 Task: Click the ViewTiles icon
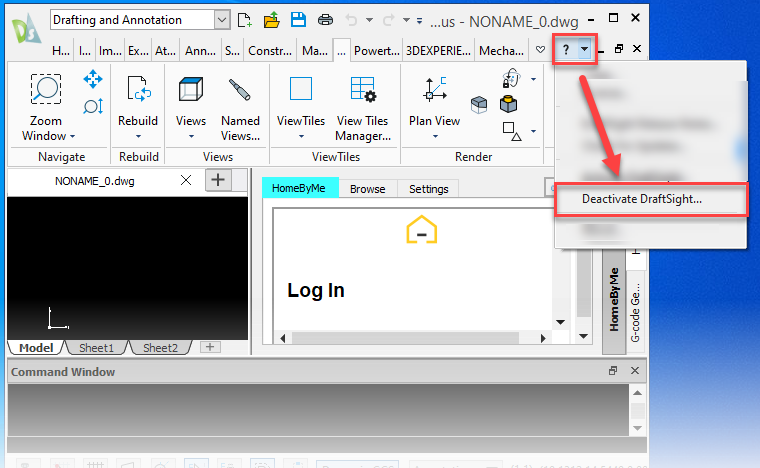click(x=301, y=90)
